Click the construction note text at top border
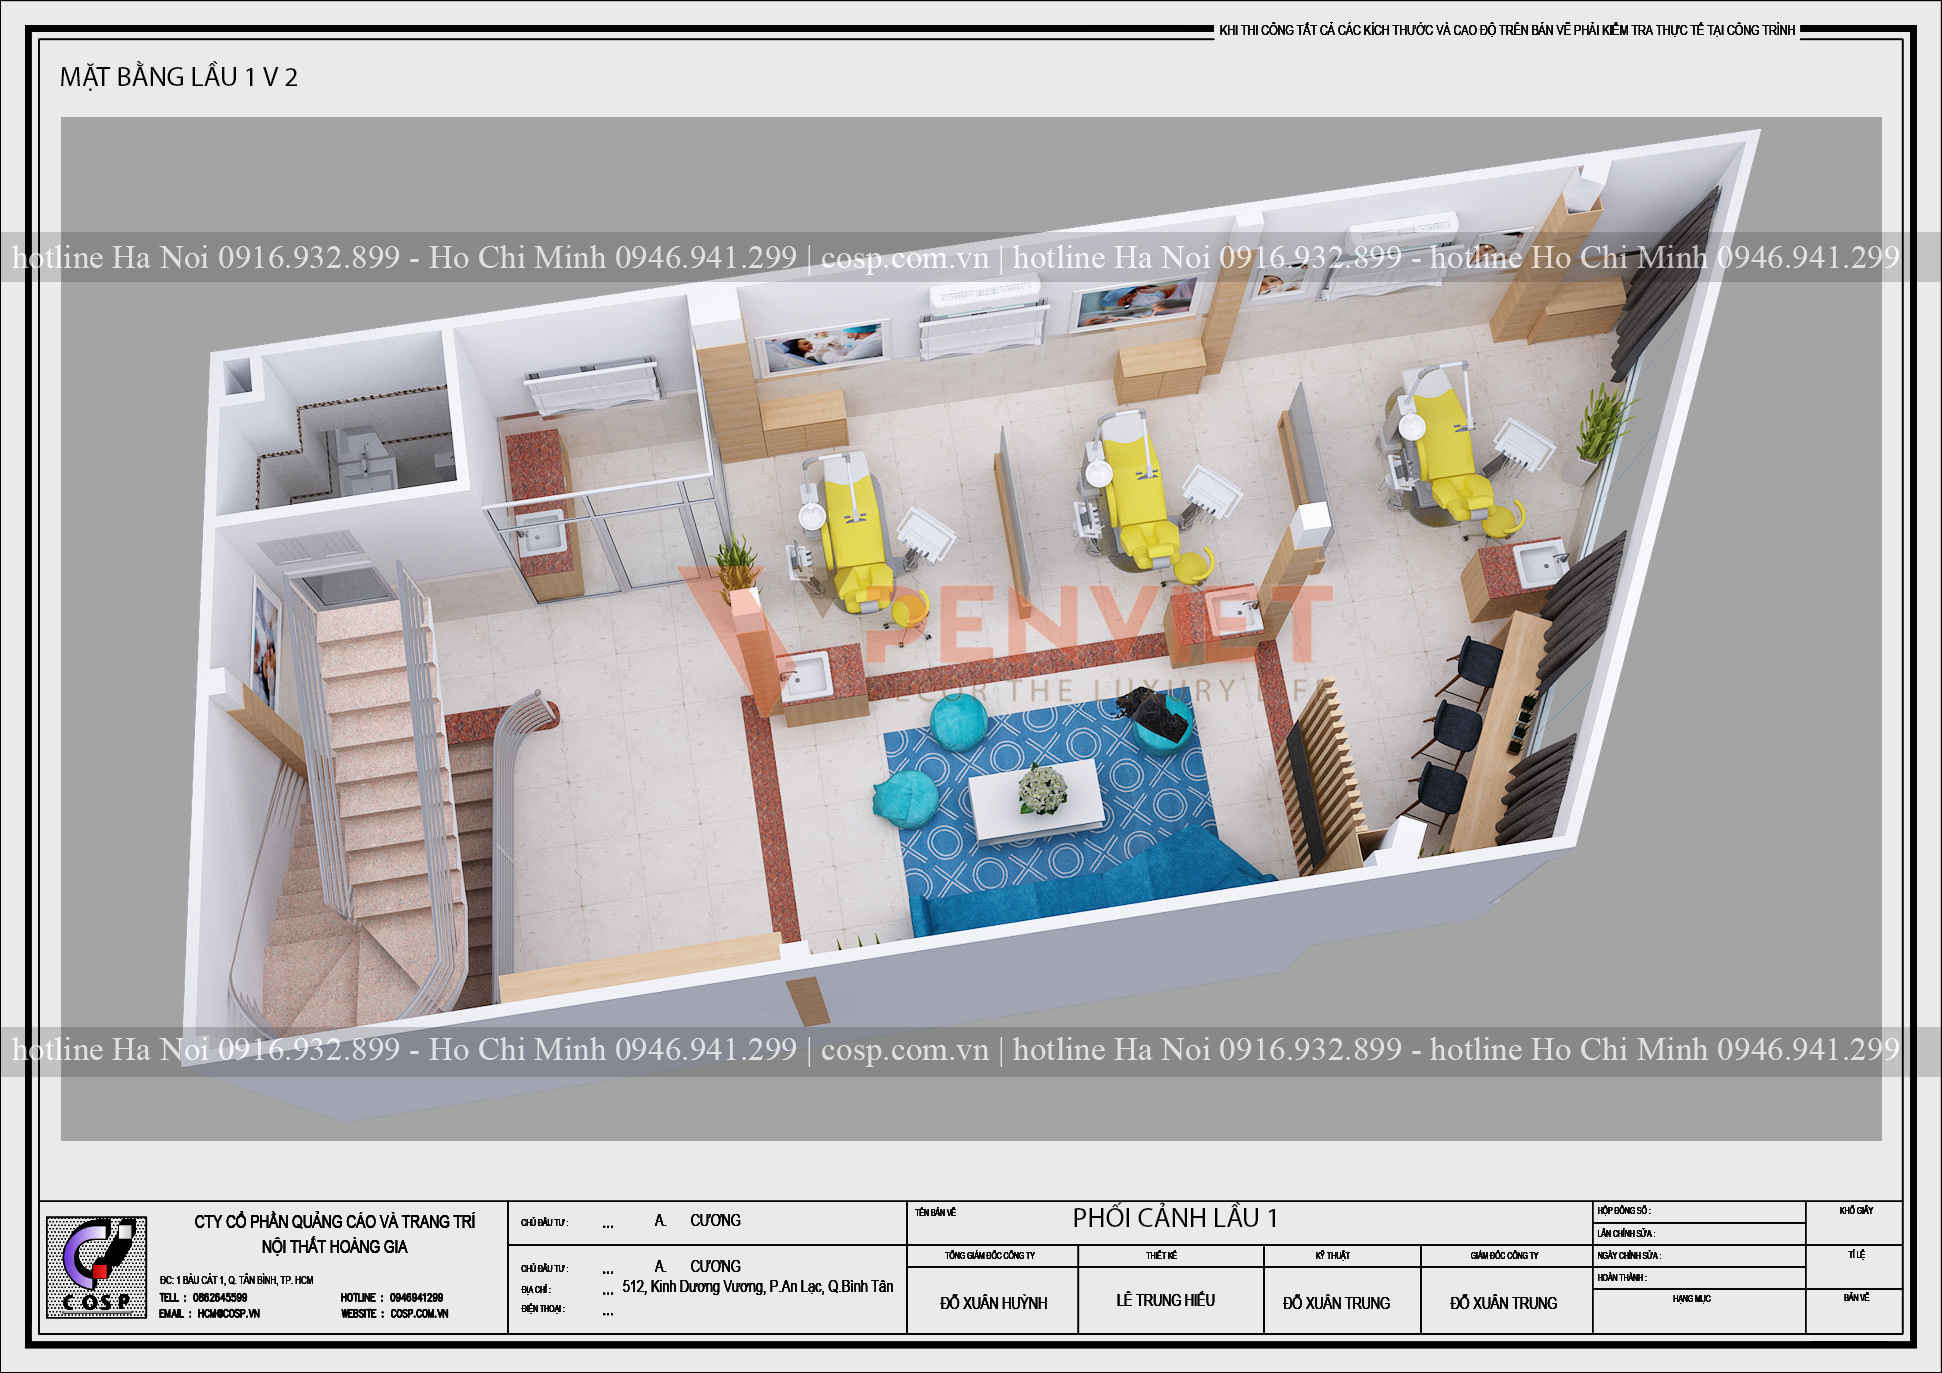 (x=1507, y=31)
